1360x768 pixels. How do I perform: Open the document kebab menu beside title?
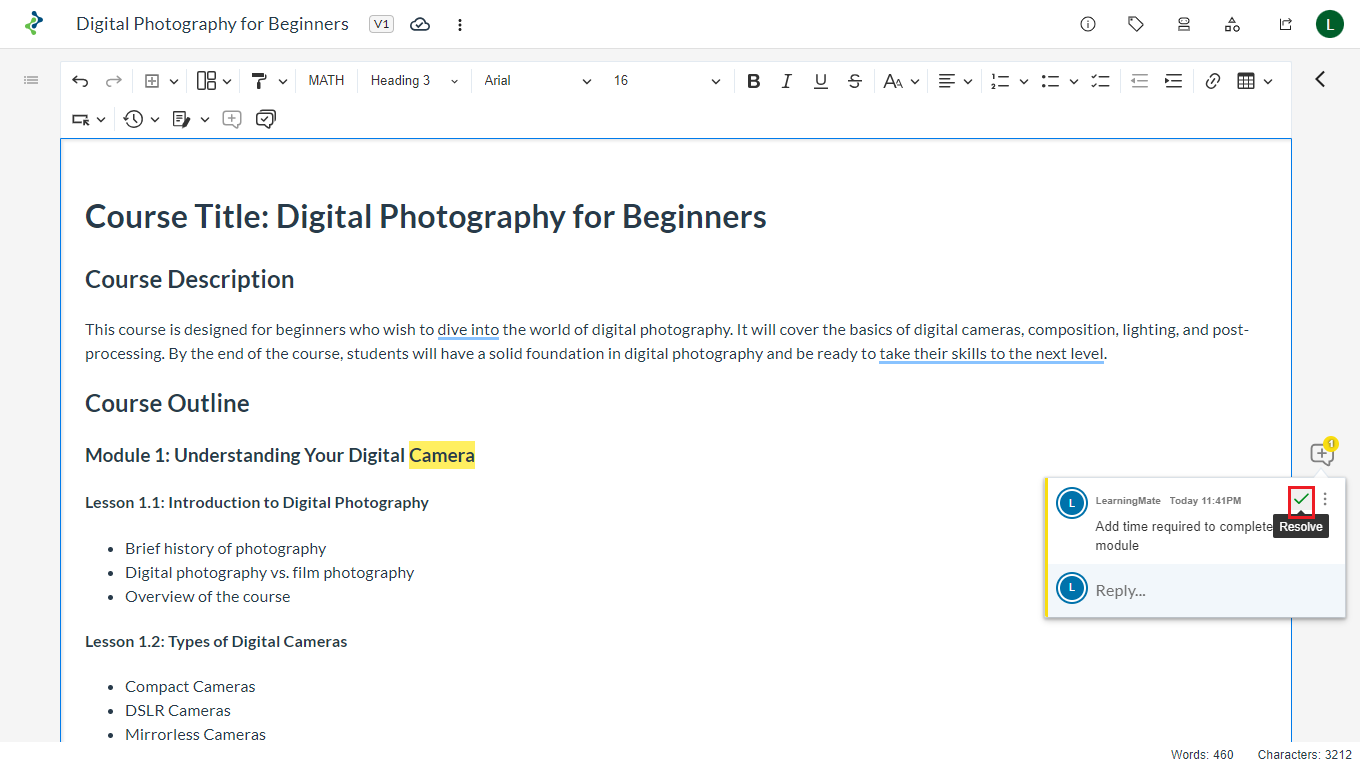[460, 24]
